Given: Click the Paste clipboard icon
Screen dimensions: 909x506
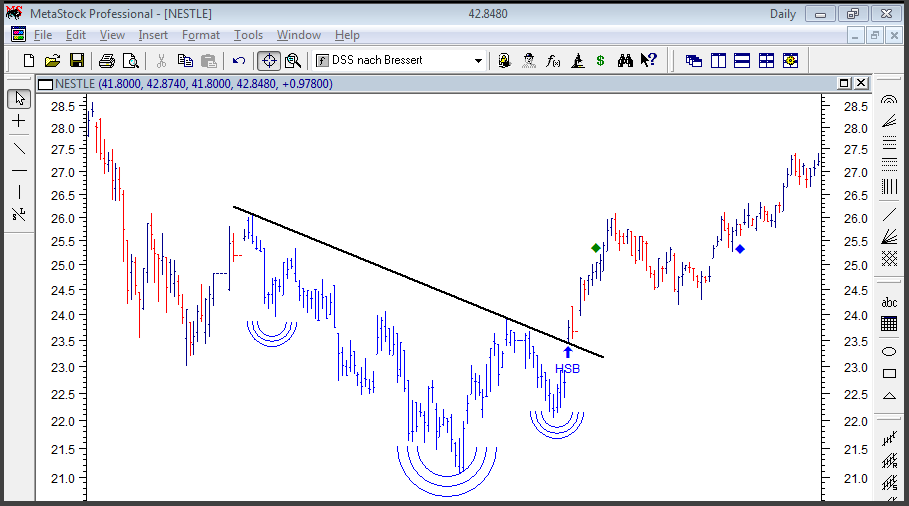Looking at the screenshot, I should tap(209, 60).
